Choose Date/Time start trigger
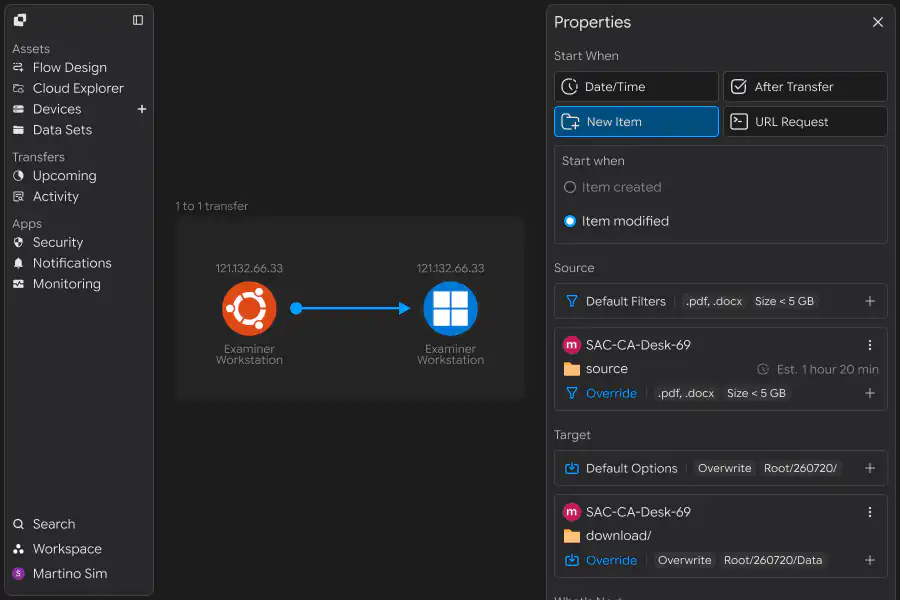The image size is (900, 600). coord(636,87)
